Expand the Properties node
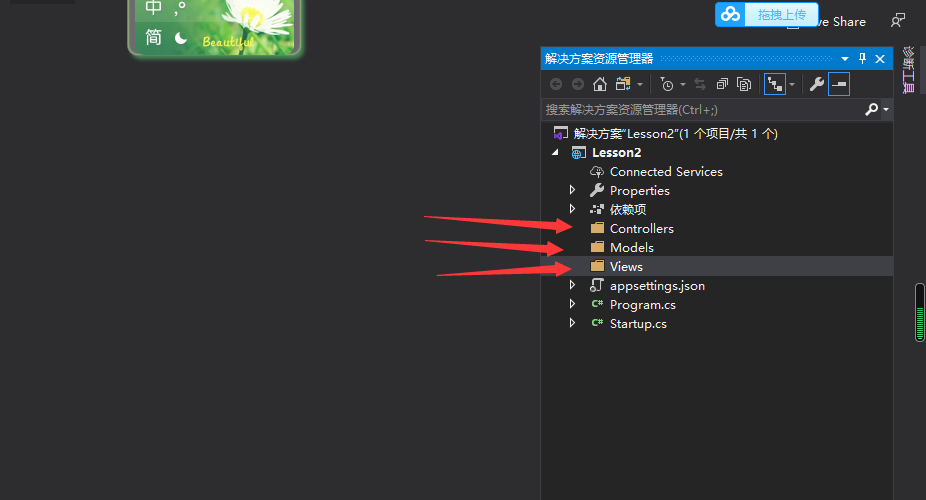The image size is (926, 500). click(x=572, y=190)
